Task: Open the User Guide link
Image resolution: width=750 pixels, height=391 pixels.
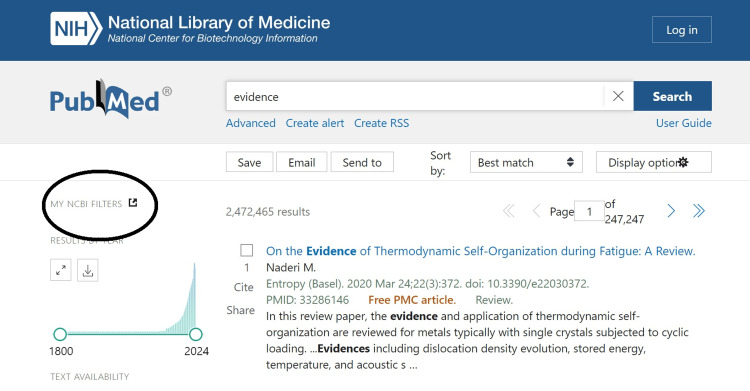Action: pos(684,123)
